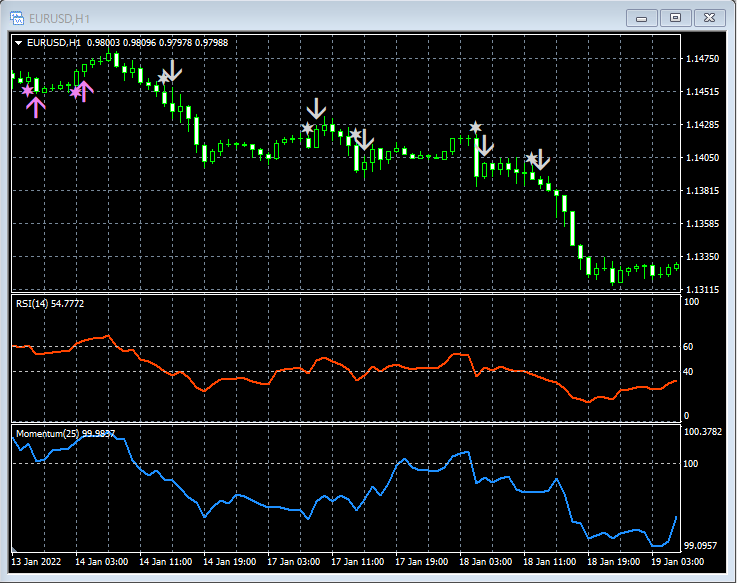Viewport: 737px width, 583px height.
Task: Select the down arrow above 17 Jan 11:00
Action: coord(364,139)
